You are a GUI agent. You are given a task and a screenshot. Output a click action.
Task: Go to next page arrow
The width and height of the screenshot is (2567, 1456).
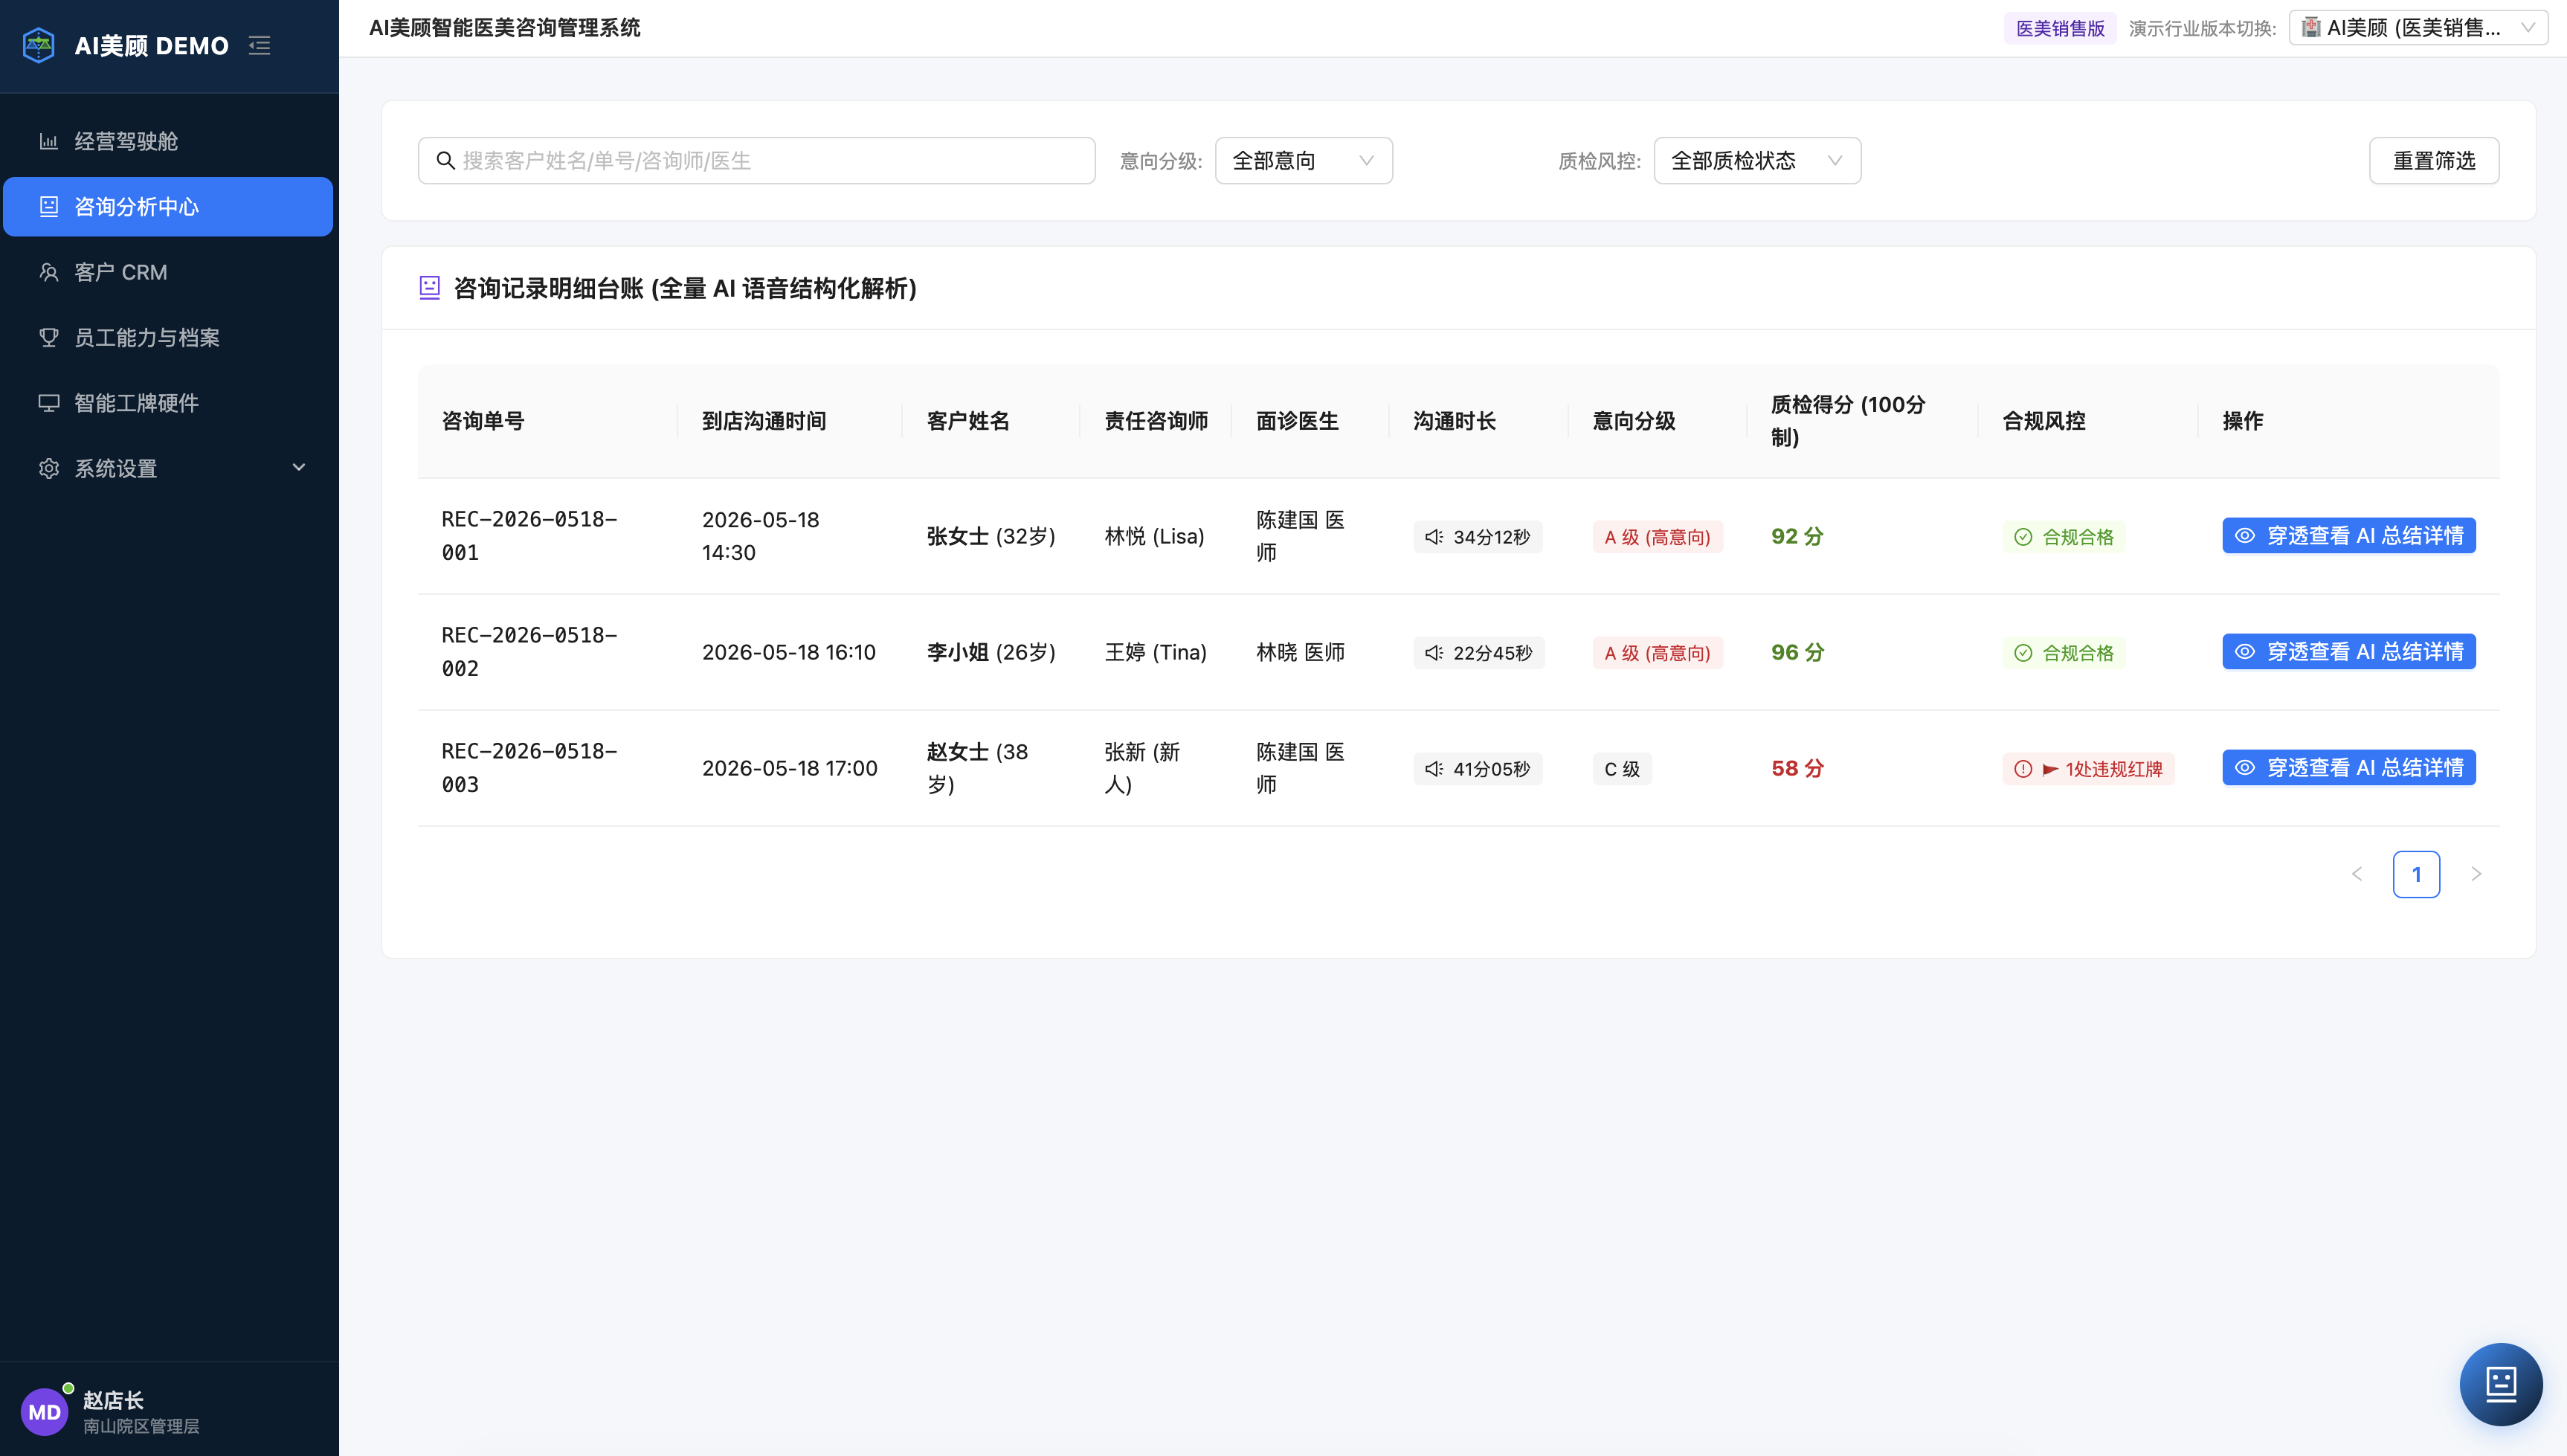click(2476, 874)
